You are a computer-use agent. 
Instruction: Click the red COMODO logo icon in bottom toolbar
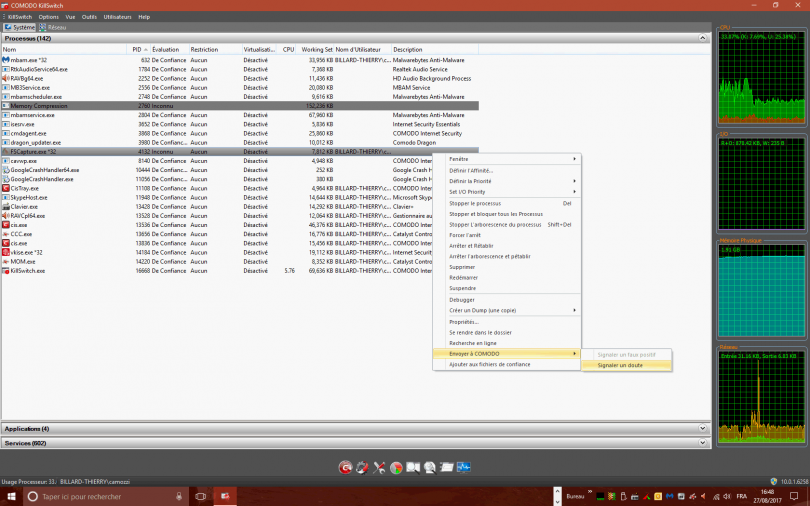345,467
